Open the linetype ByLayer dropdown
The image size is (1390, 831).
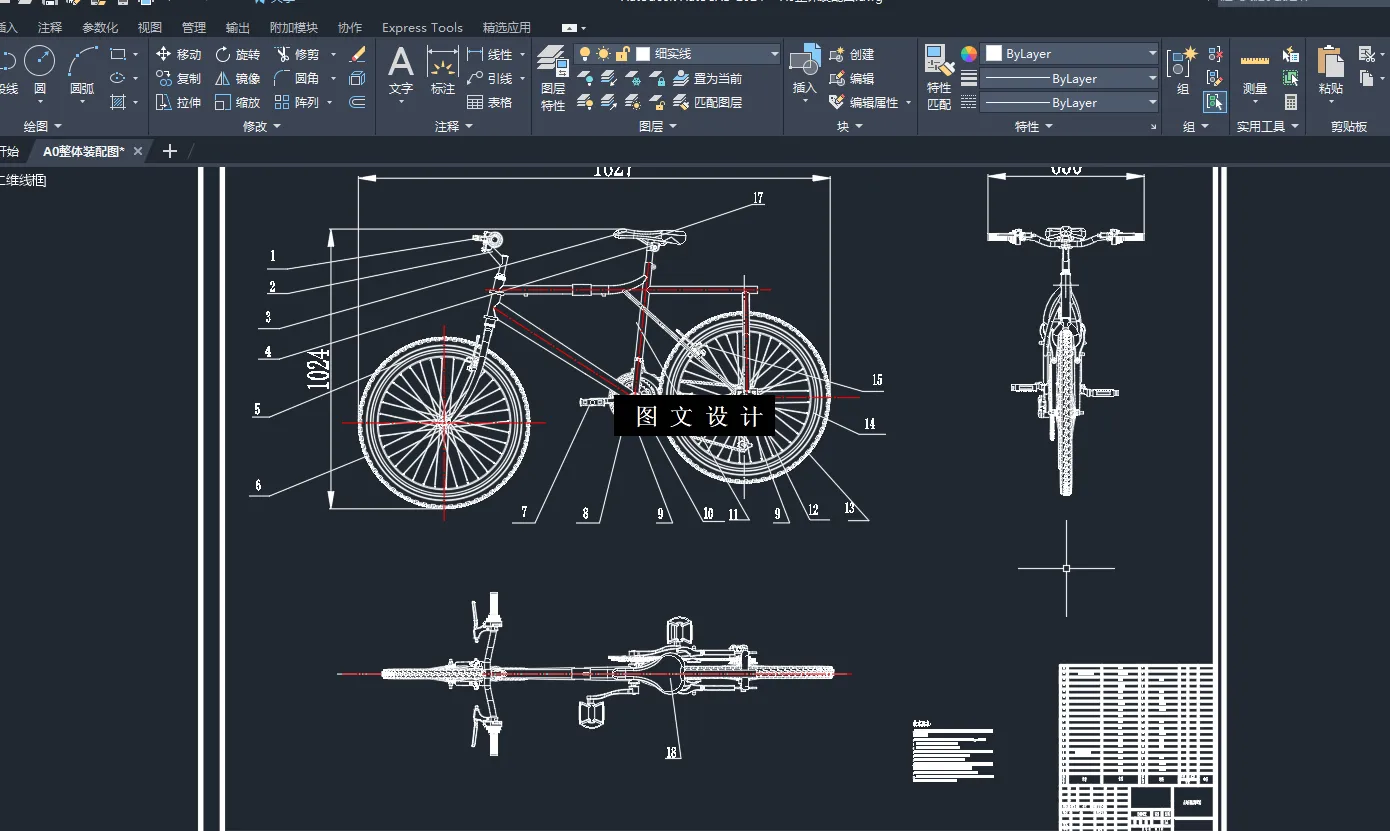click(x=1070, y=102)
